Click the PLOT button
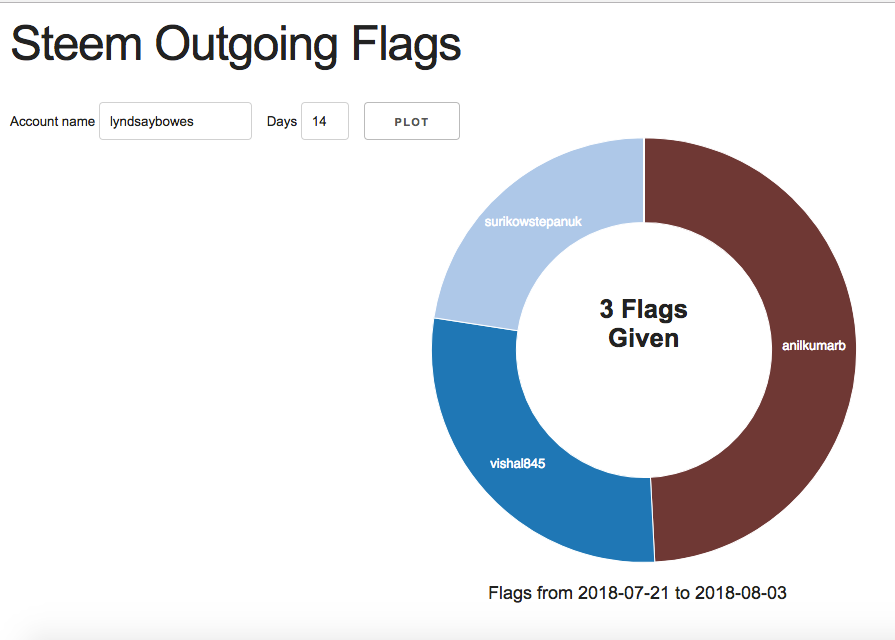The image size is (895, 640). point(412,121)
